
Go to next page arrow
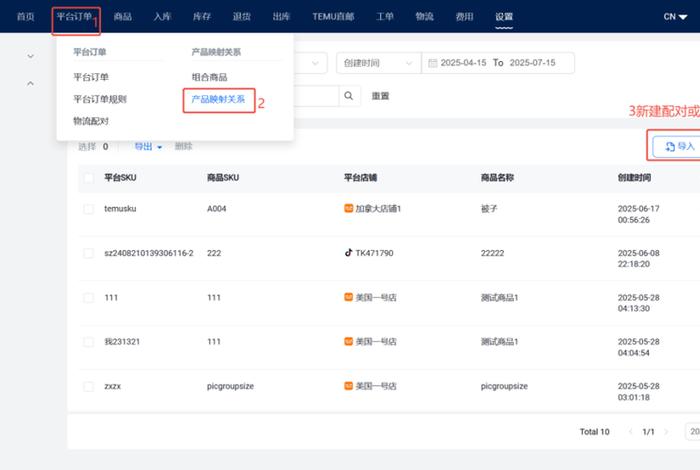pyautogui.click(x=666, y=432)
